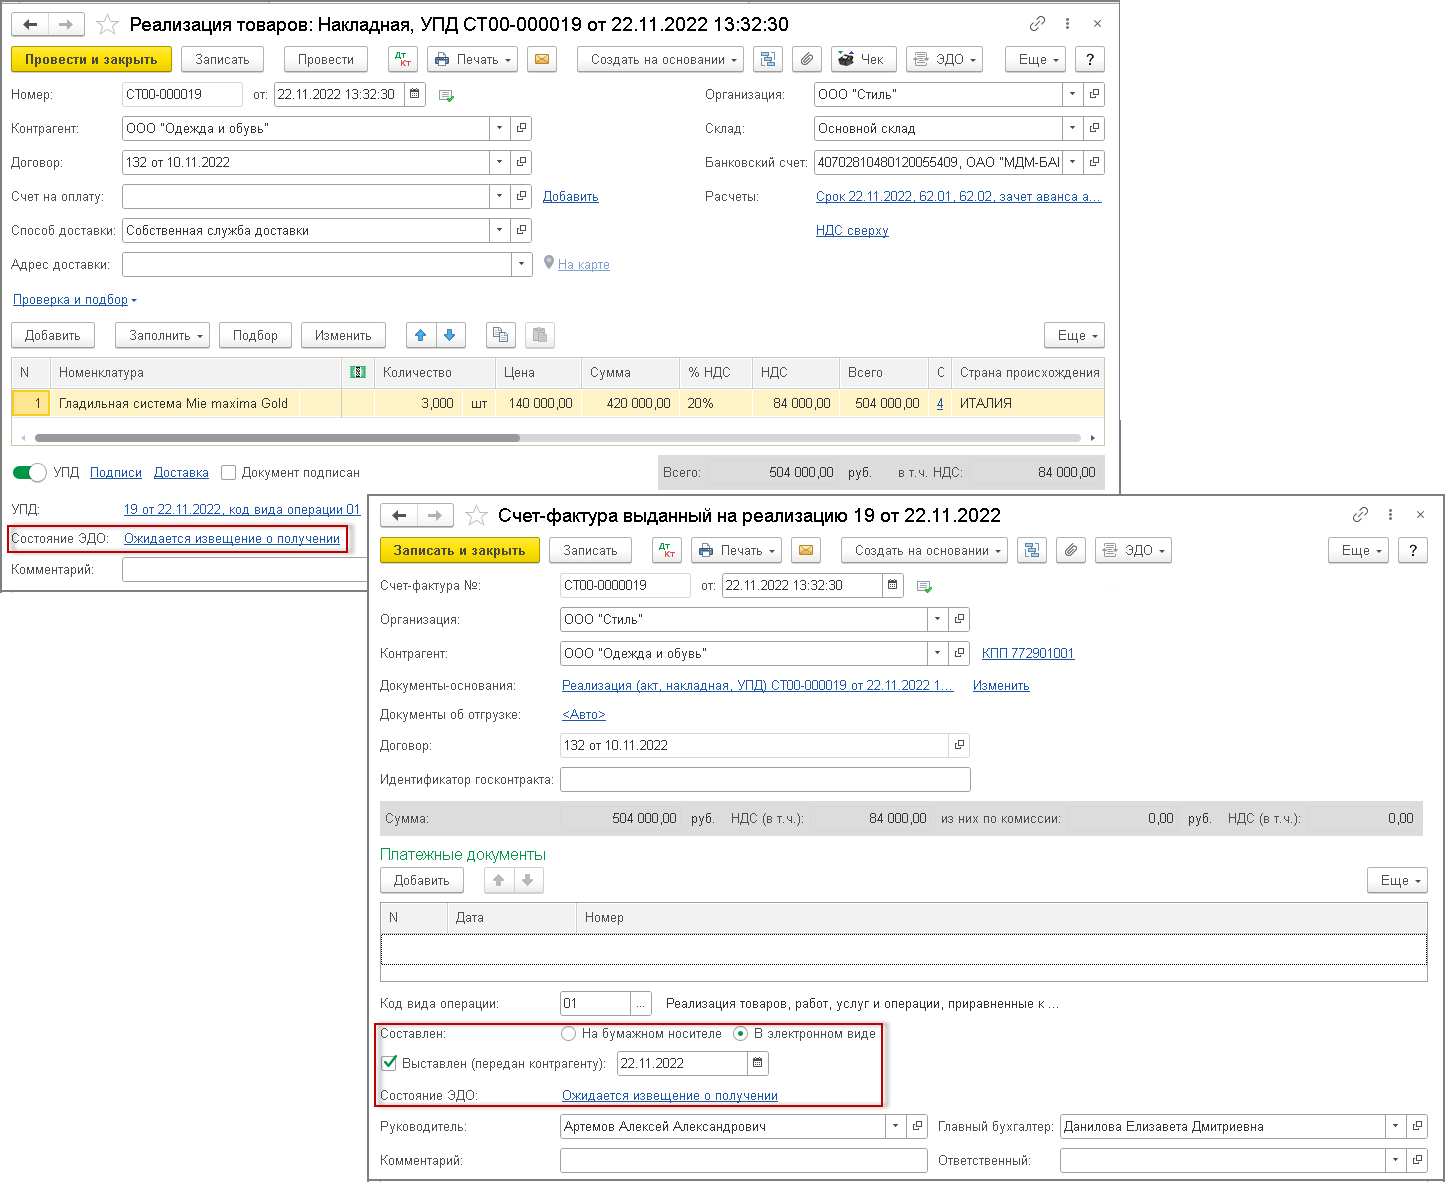Uncheck the Выставлен (передан контрагенту) checkbox

point(389,1063)
